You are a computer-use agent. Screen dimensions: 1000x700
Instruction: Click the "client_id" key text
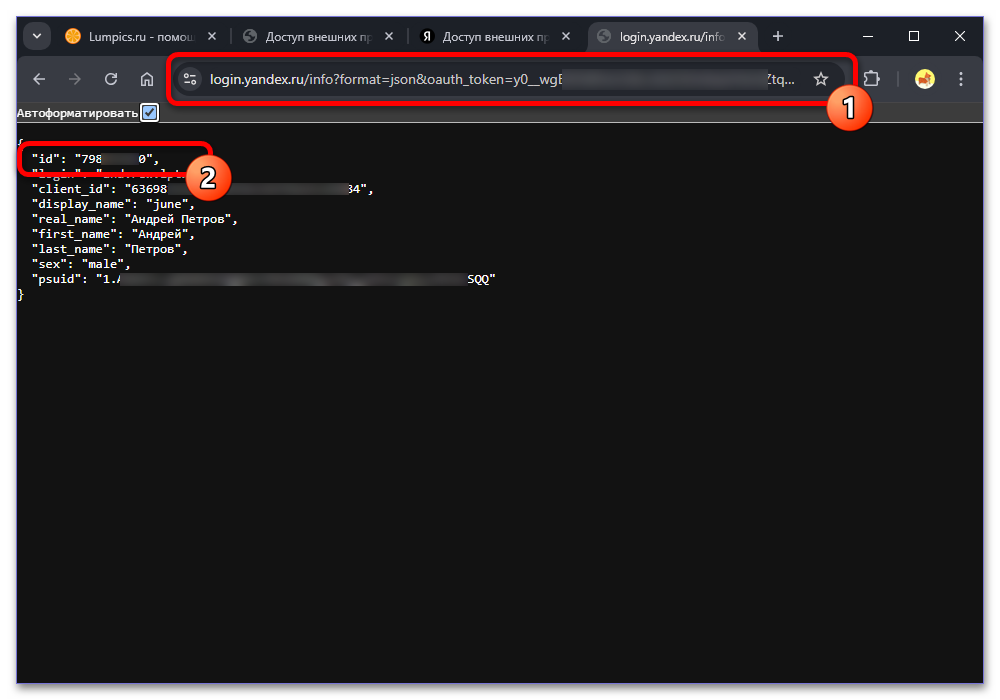tap(71, 189)
